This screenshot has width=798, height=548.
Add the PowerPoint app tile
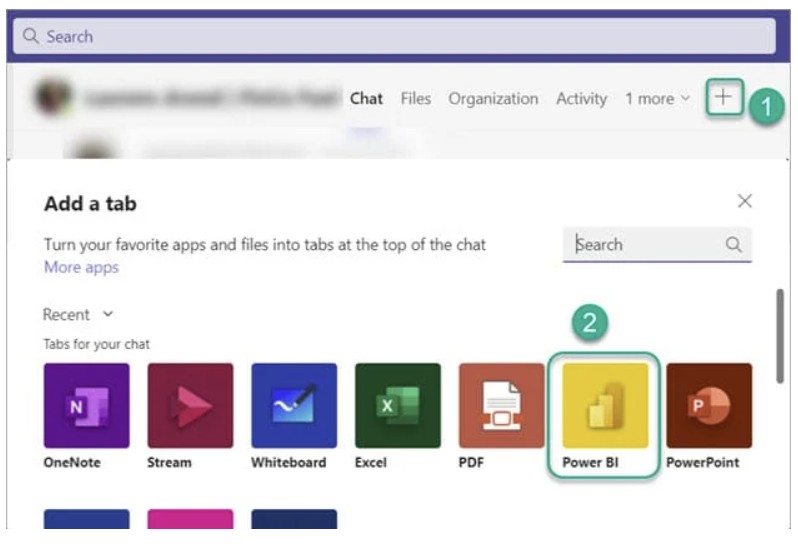[x=709, y=406]
